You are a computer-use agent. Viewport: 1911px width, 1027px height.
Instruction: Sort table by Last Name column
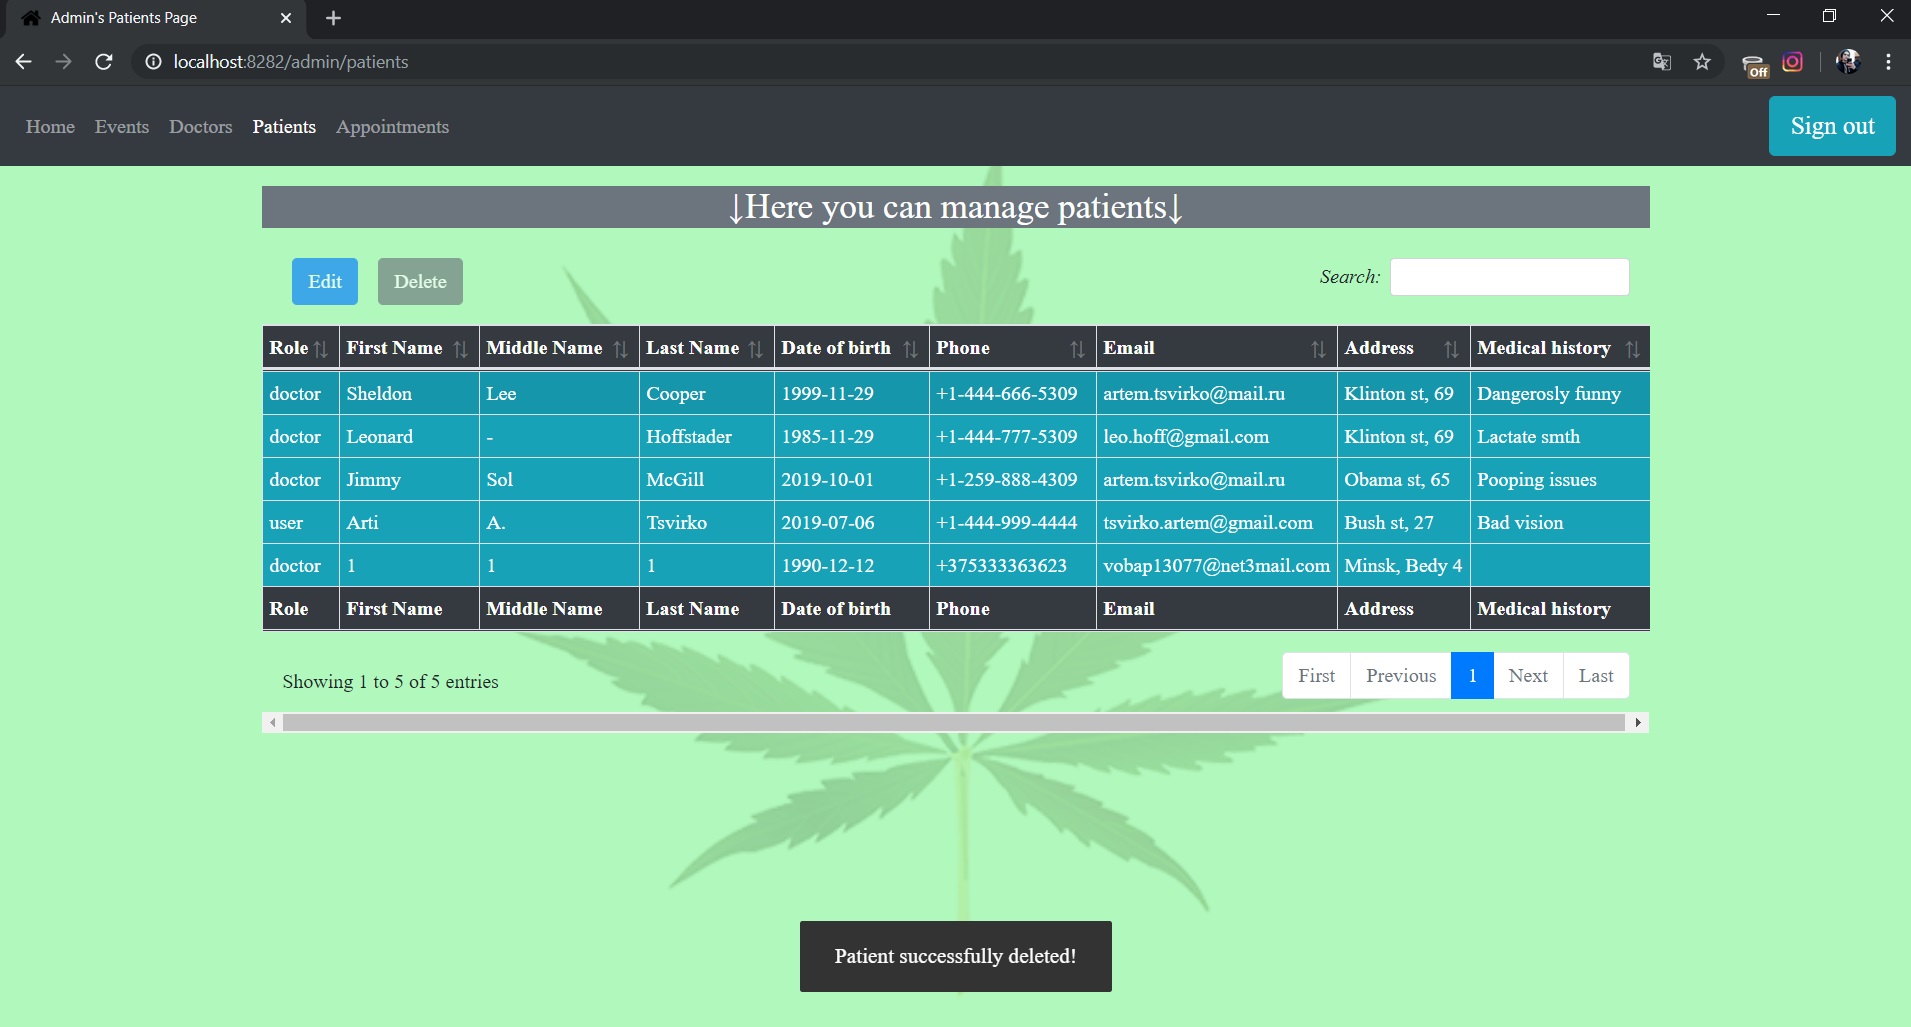706,348
